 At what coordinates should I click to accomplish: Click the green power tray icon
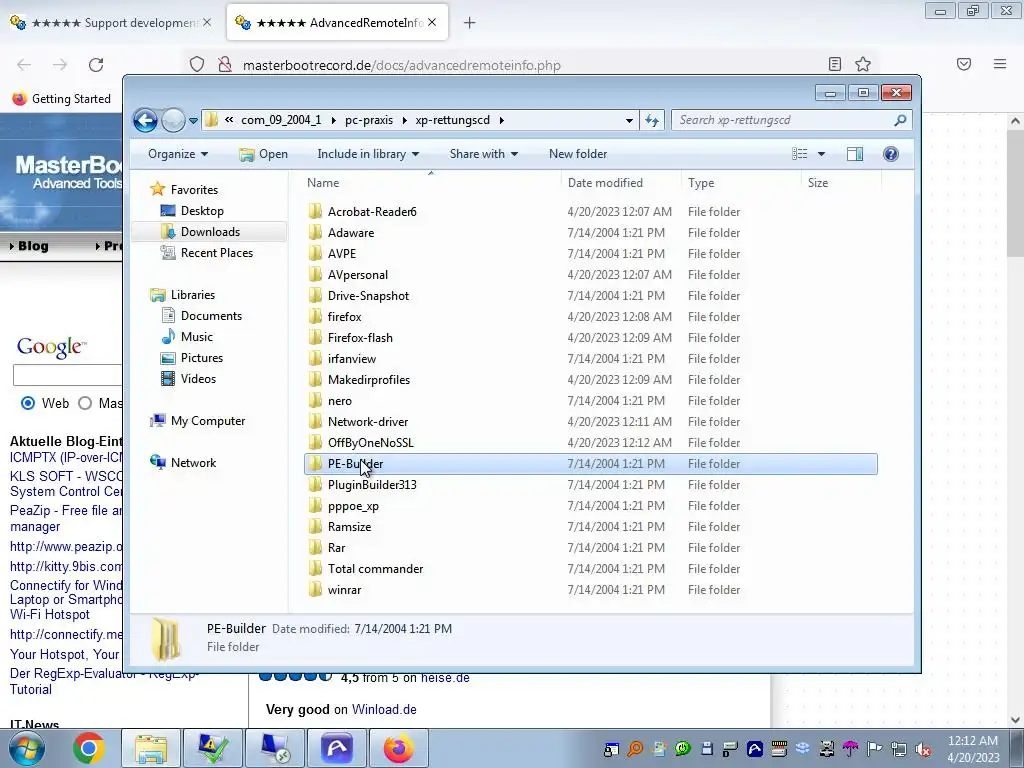[682, 748]
